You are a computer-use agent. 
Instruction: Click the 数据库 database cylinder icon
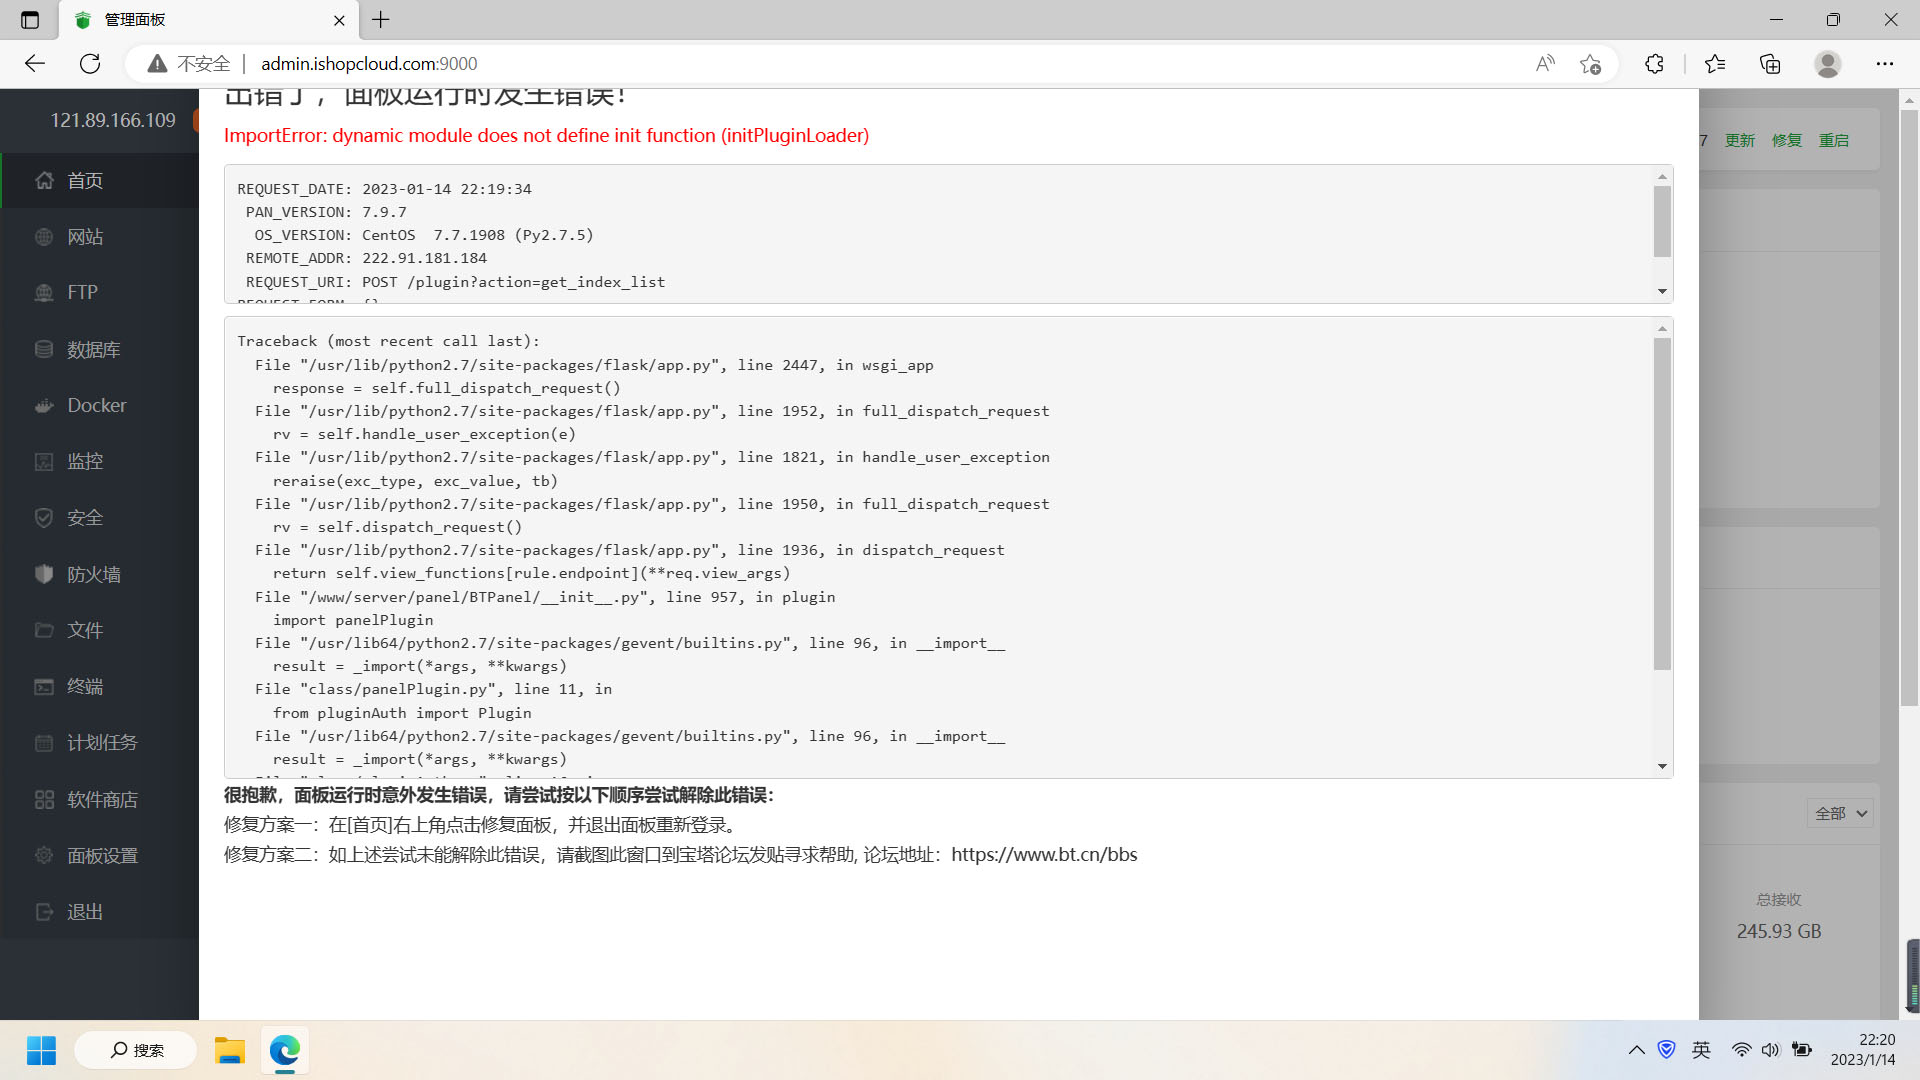point(44,349)
